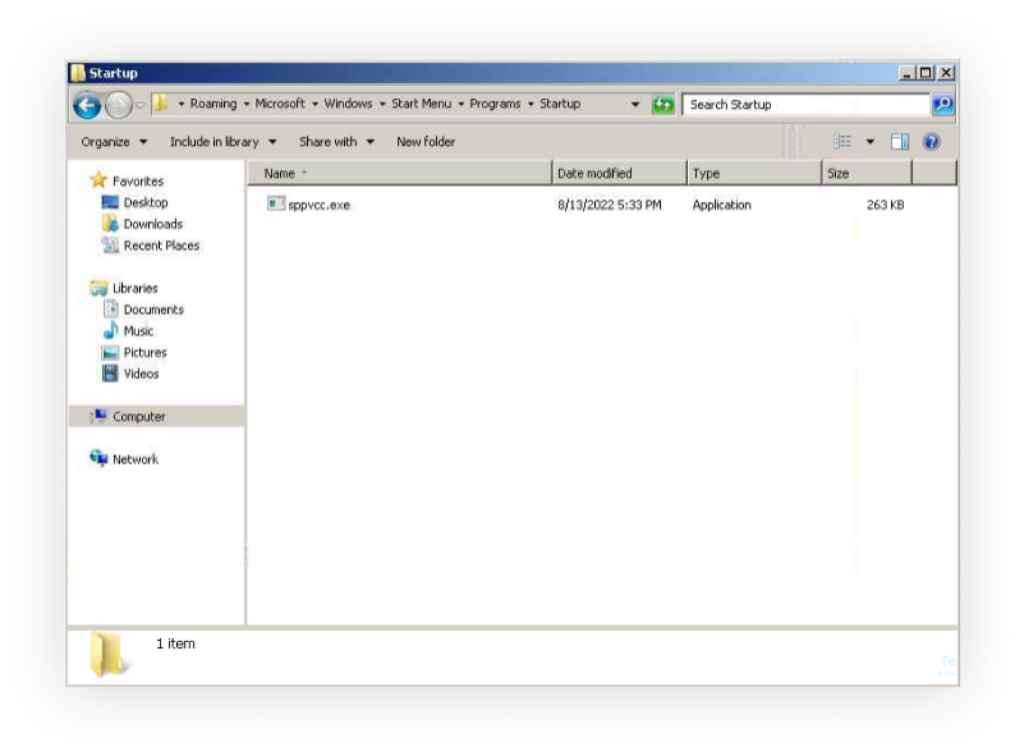Click the Desktop monitor icon
The image size is (1024, 756).
tap(110, 202)
